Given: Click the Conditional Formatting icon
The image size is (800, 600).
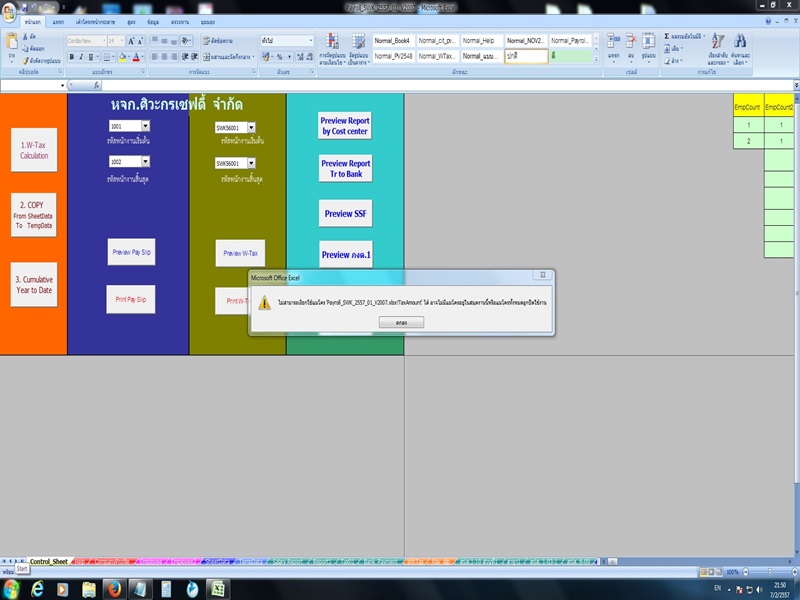Looking at the screenshot, I should click(331, 42).
